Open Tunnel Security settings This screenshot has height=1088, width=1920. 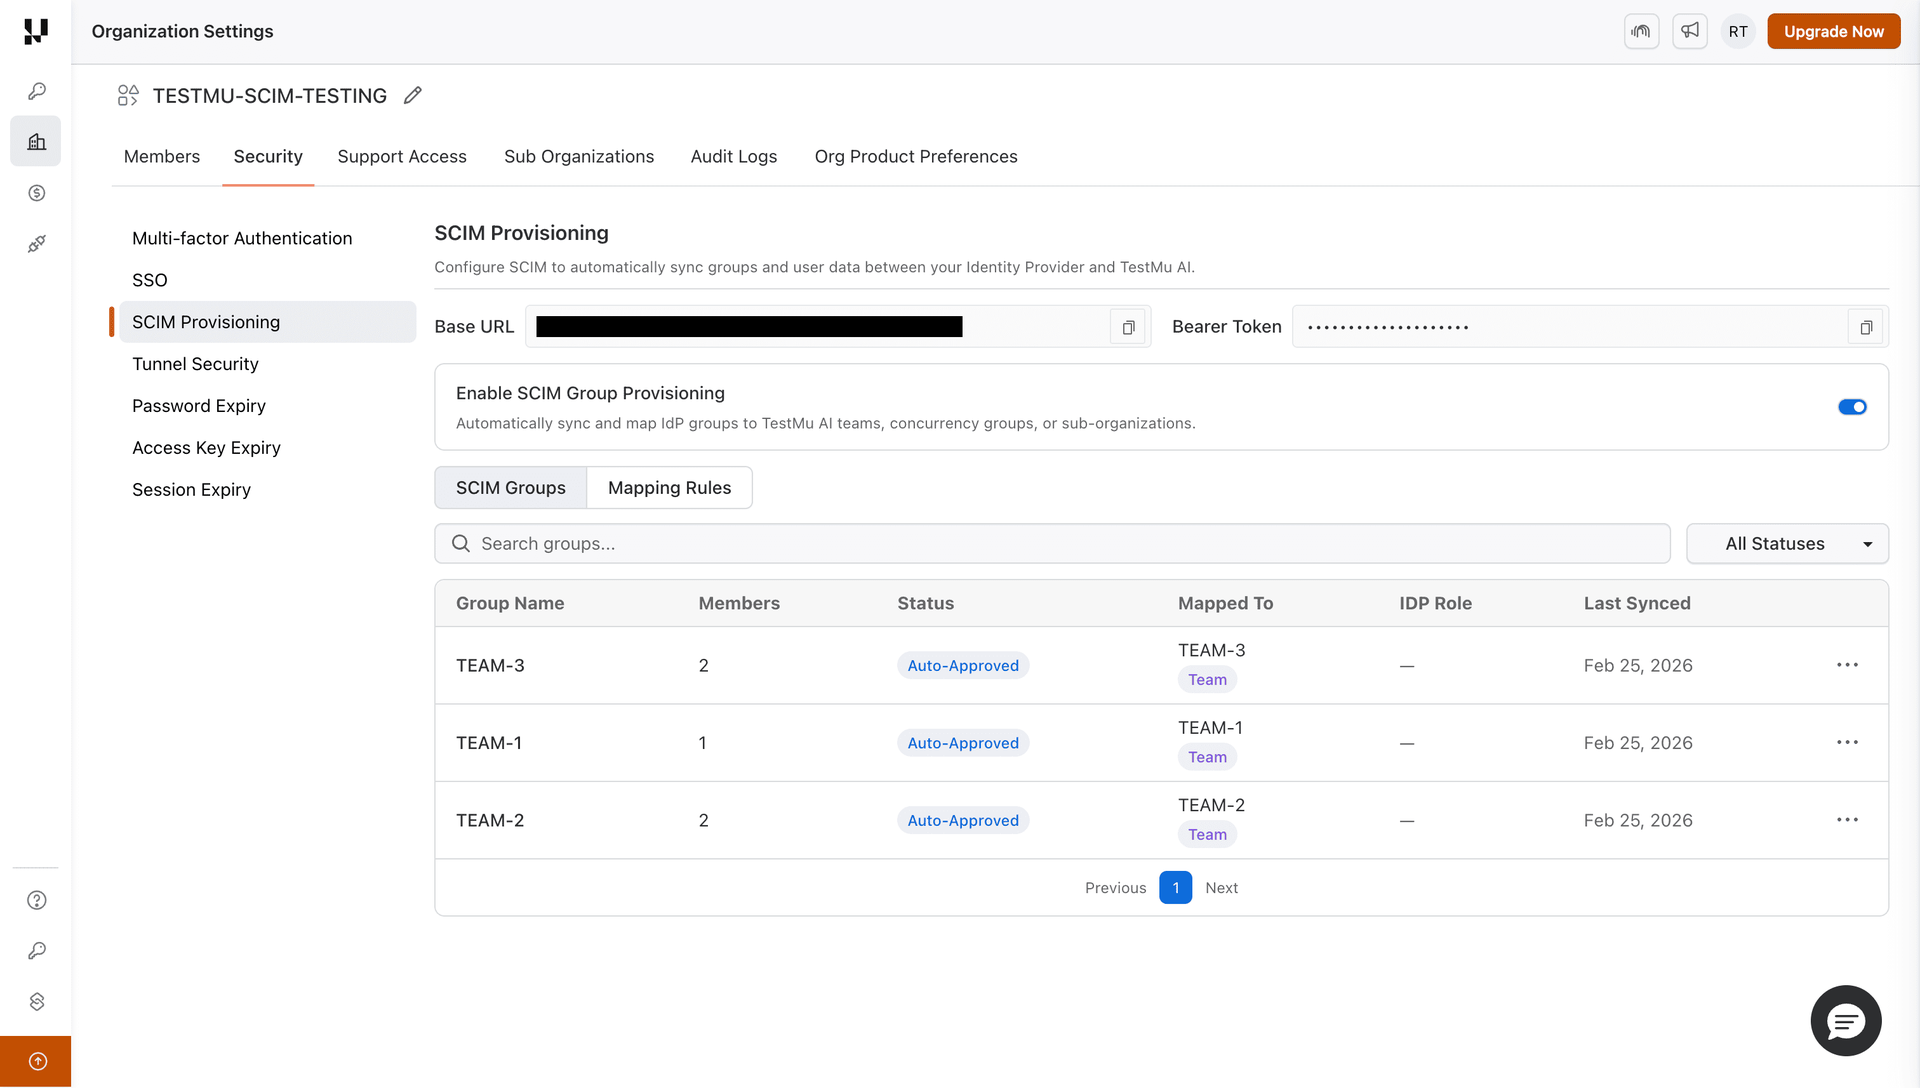pyautogui.click(x=195, y=364)
